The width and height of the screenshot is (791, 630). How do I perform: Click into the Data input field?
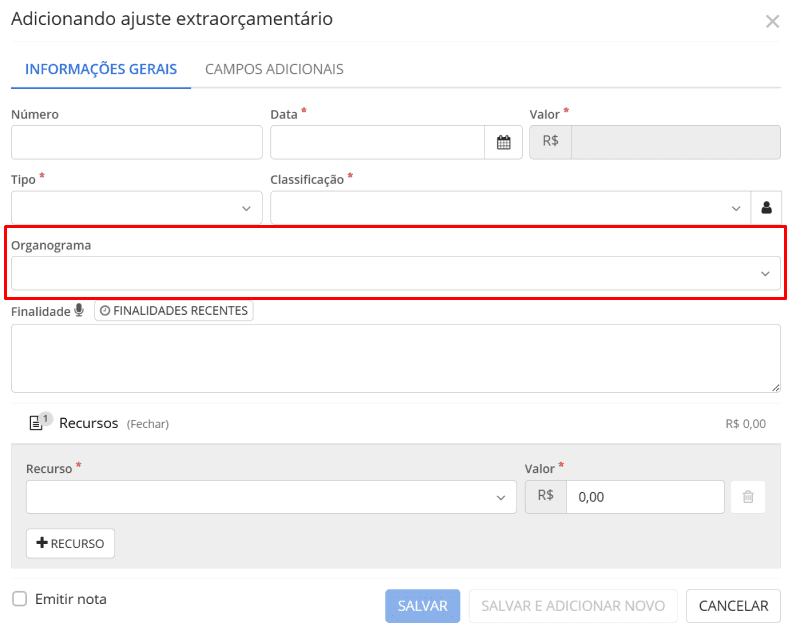click(x=377, y=142)
